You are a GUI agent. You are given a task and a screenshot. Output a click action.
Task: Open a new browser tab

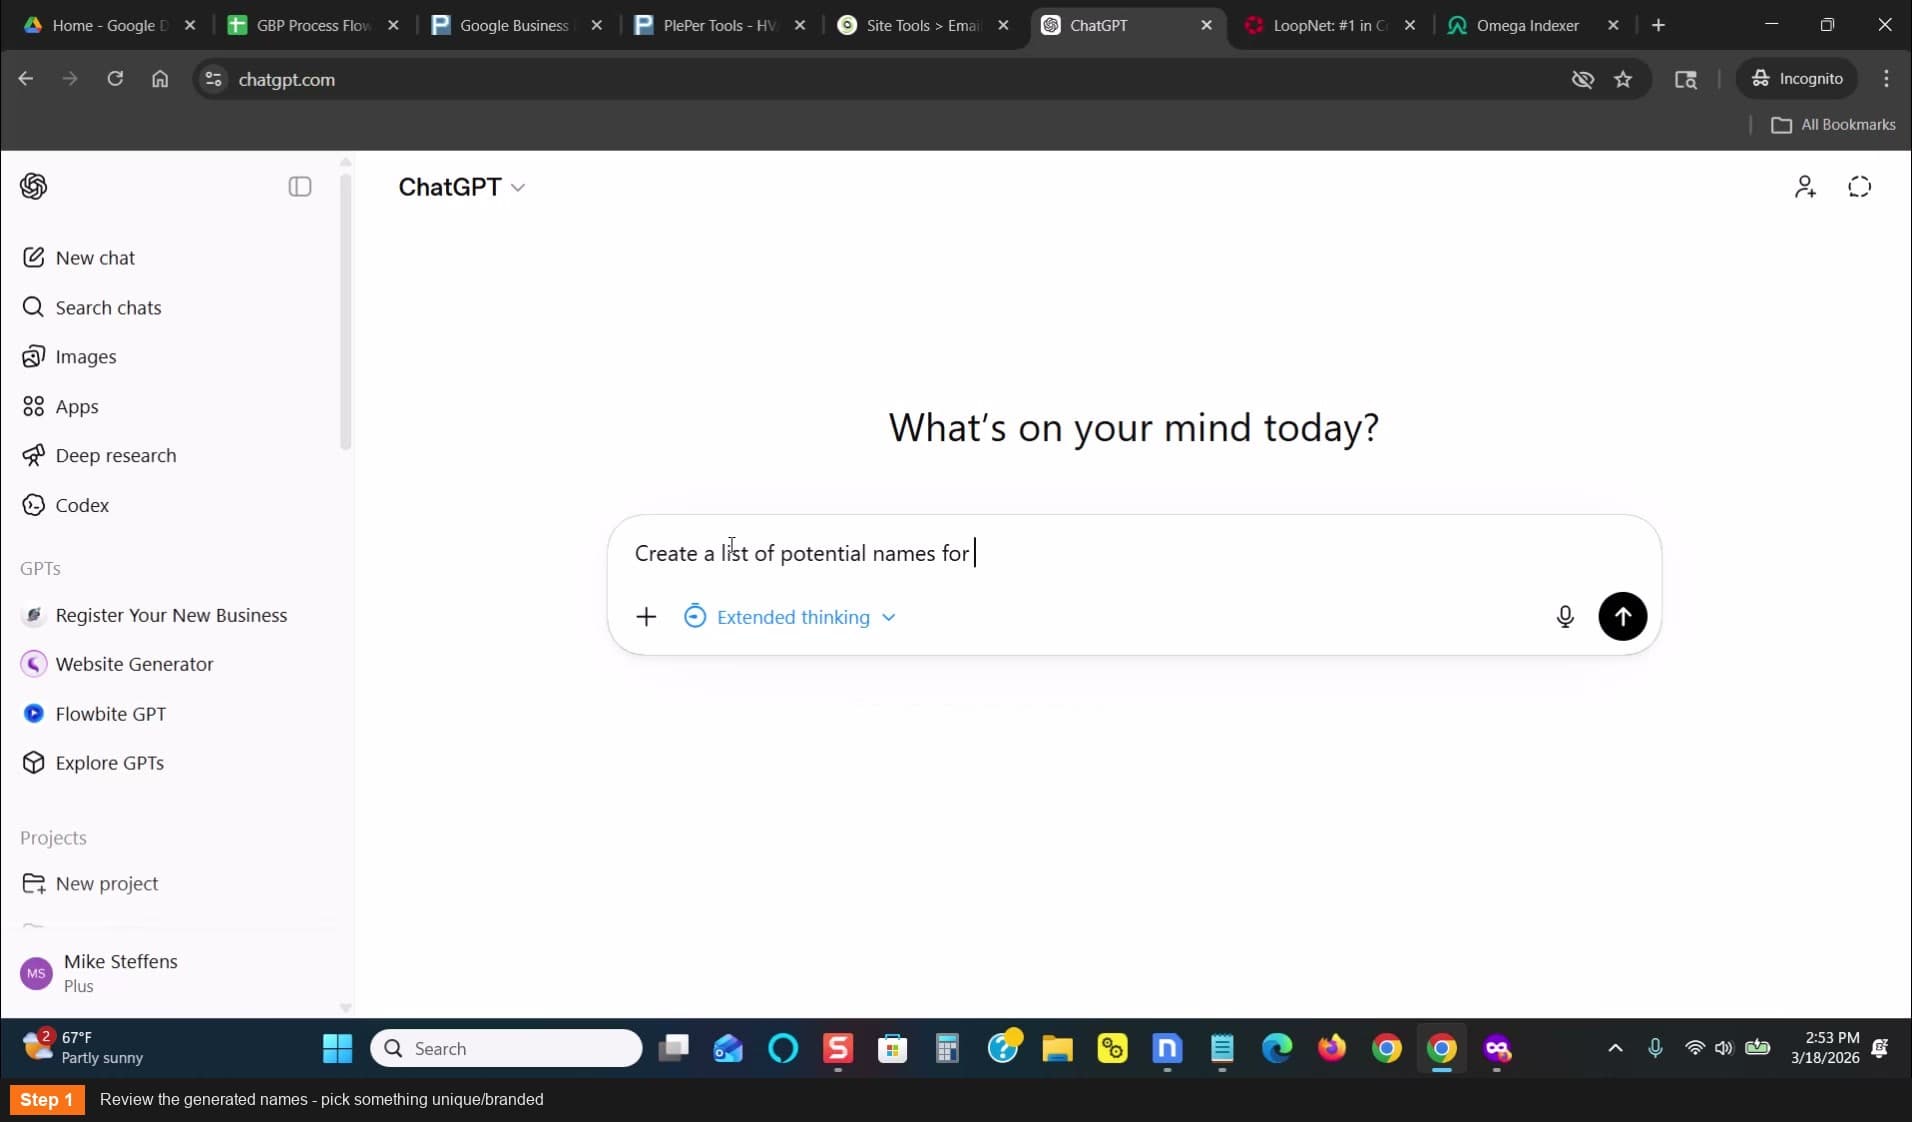(1659, 26)
